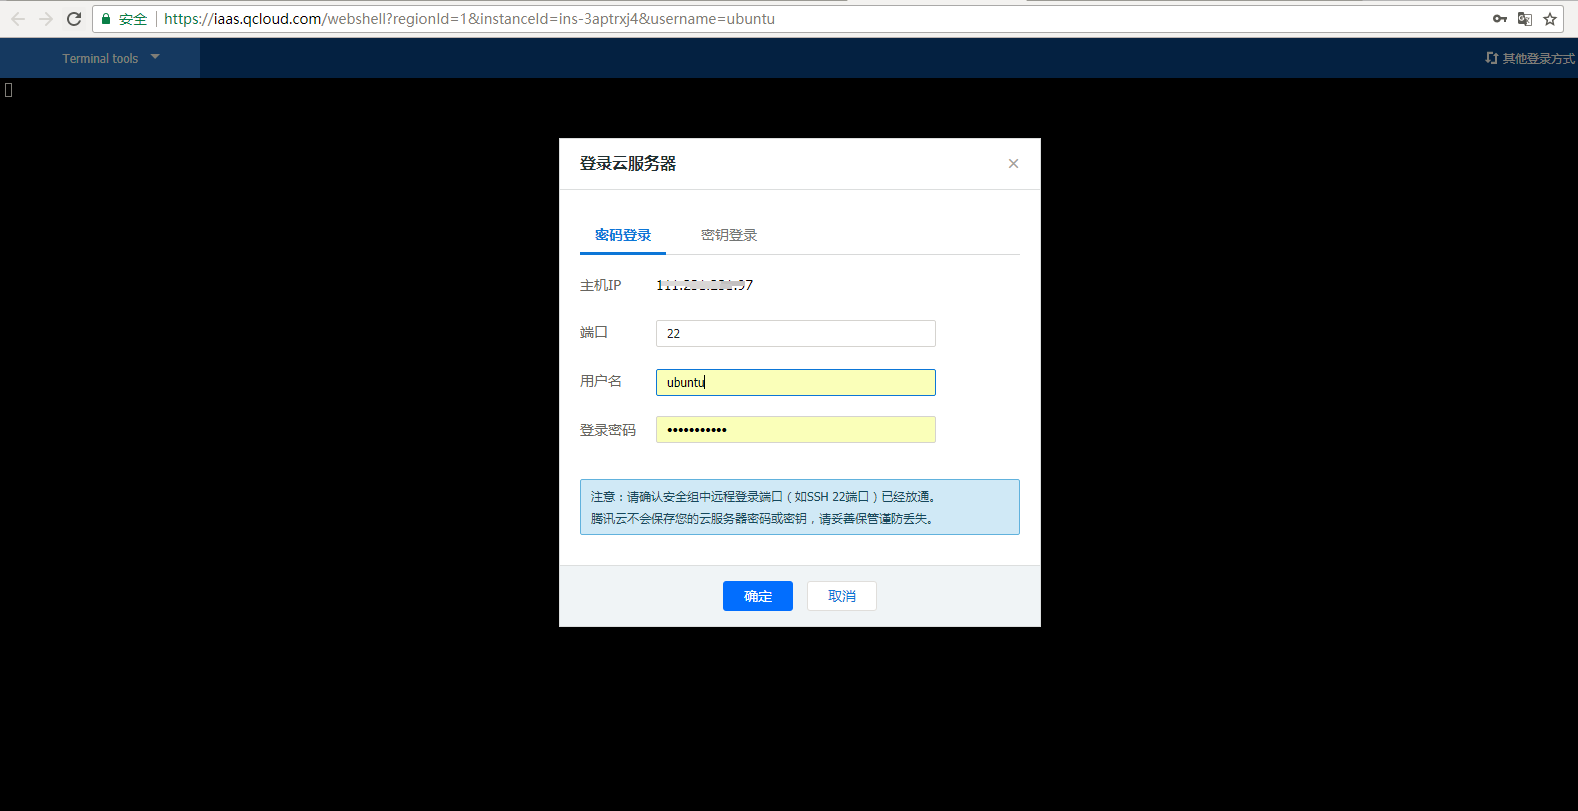1578x811 pixels.
Task: Click the 主机IP address value
Action: click(705, 285)
